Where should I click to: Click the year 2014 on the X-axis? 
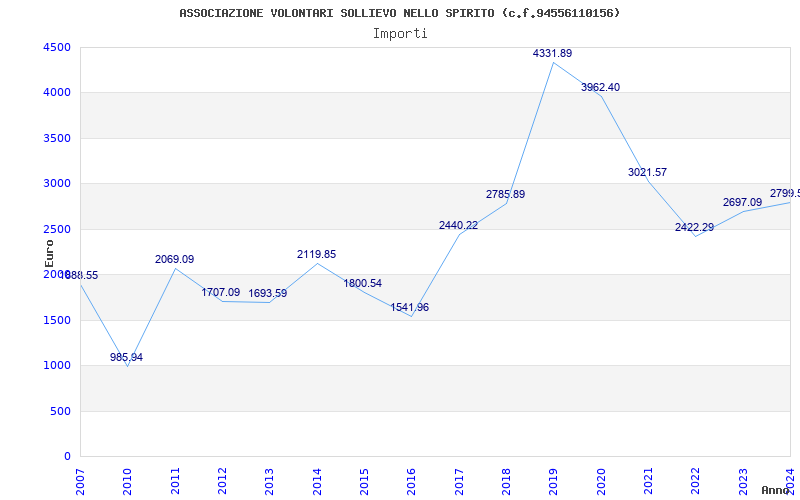[x=317, y=481]
